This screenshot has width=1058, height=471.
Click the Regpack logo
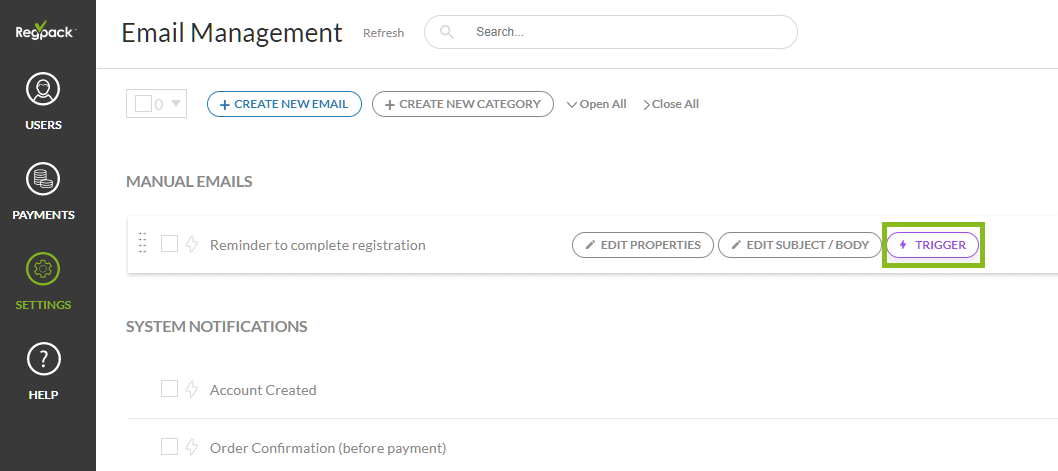(x=46, y=30)
